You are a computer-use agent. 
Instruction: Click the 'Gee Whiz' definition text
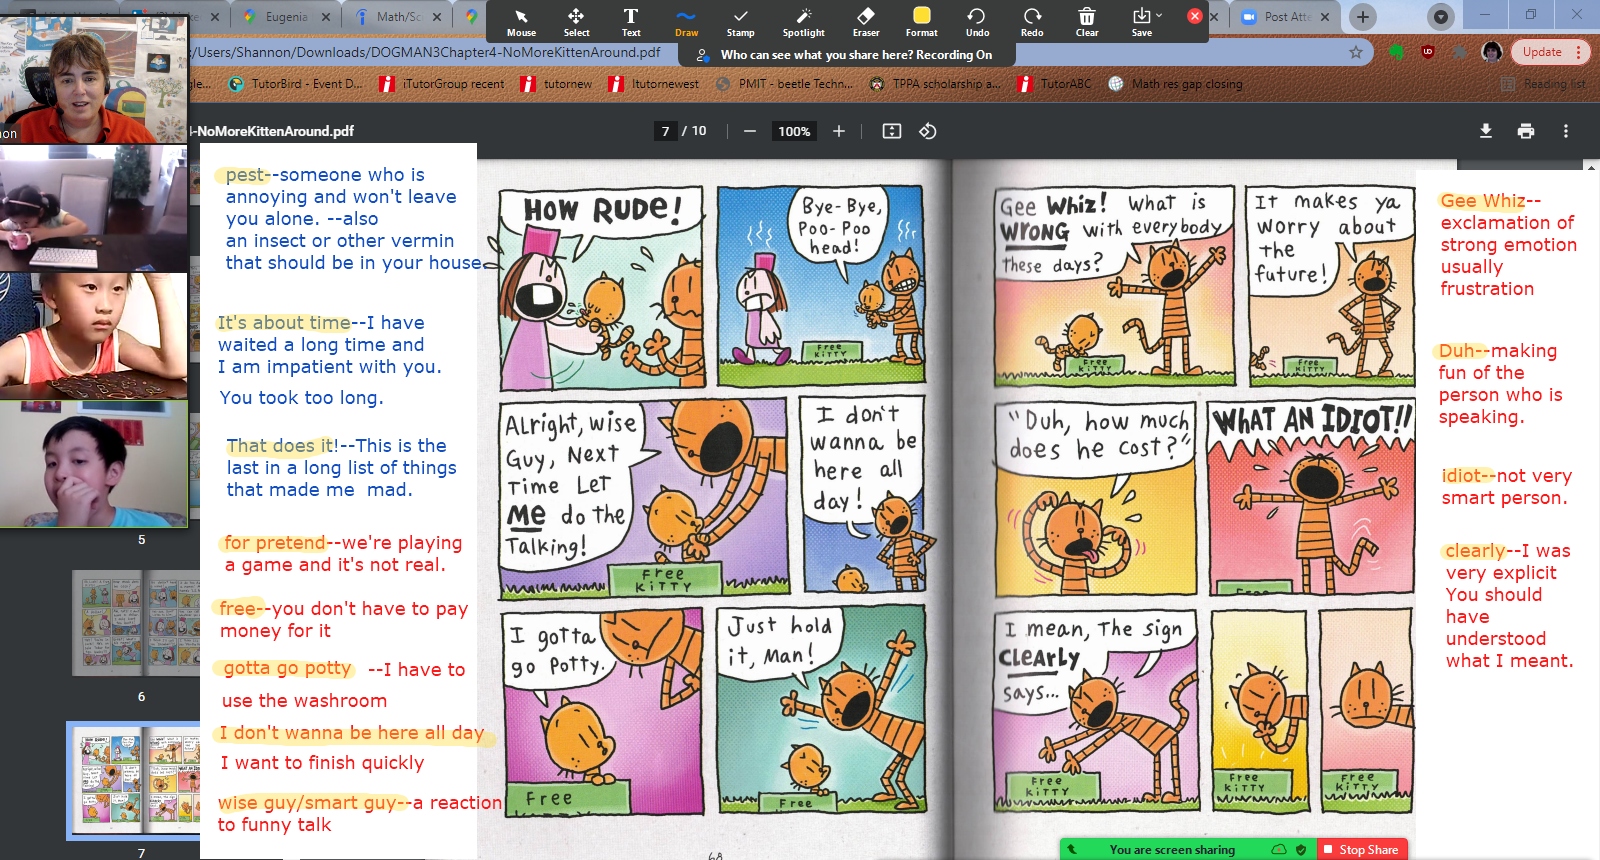[1507, 245]
